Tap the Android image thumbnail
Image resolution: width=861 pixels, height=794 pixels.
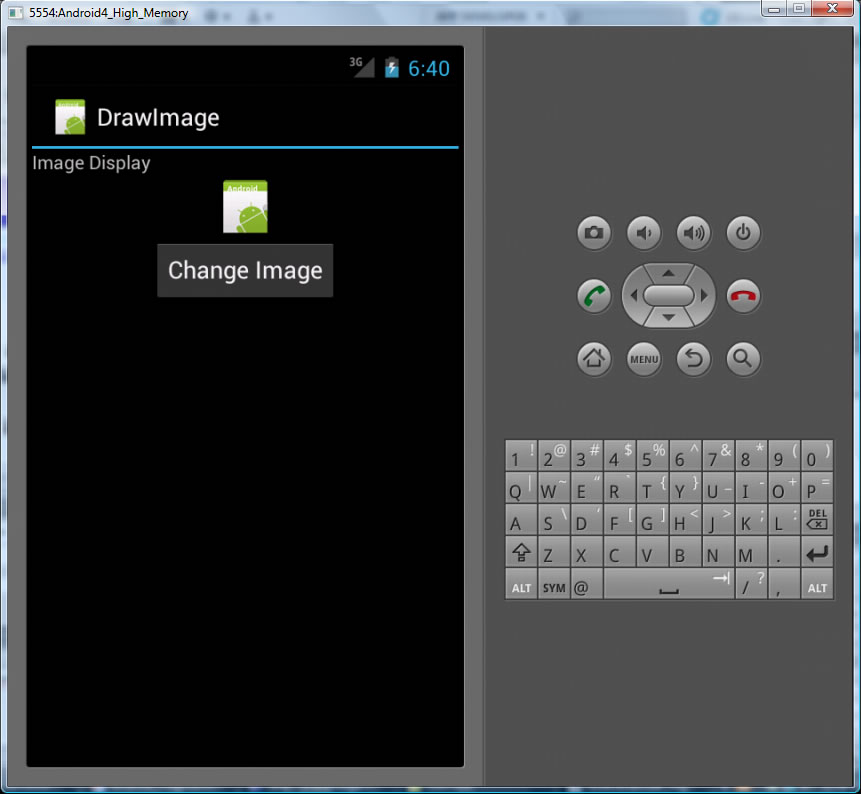(x=245, y=207)
